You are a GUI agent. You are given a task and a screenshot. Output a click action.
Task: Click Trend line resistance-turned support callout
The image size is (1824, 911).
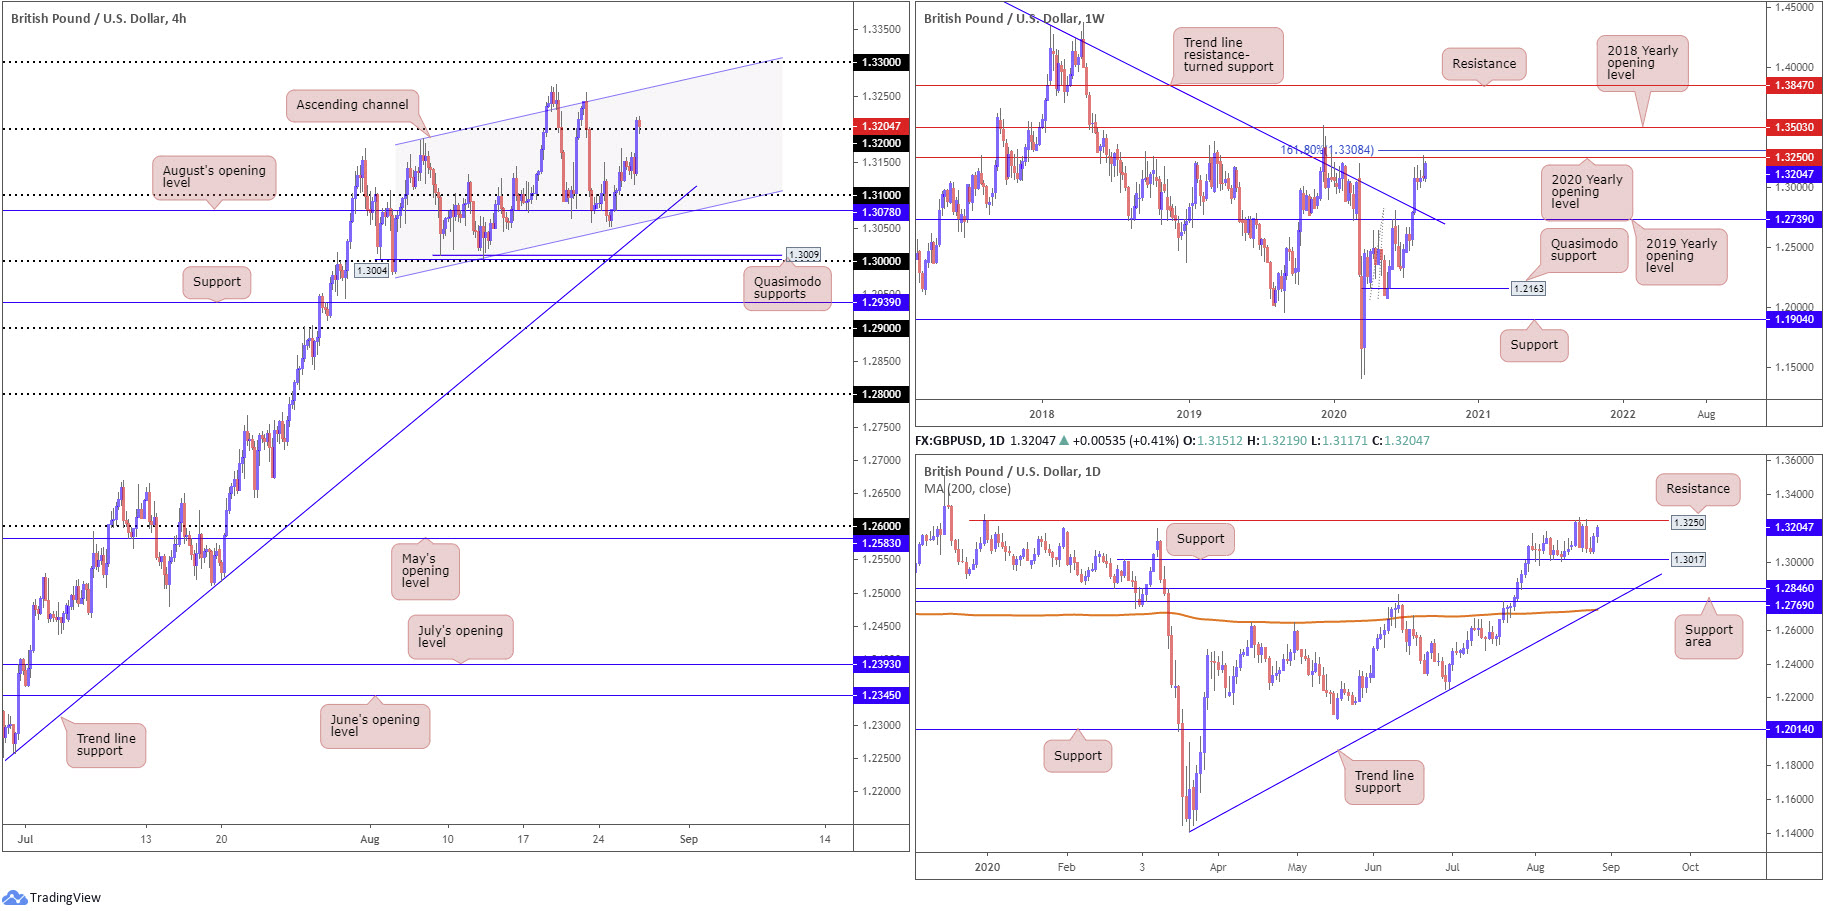tap(1228, 55)
